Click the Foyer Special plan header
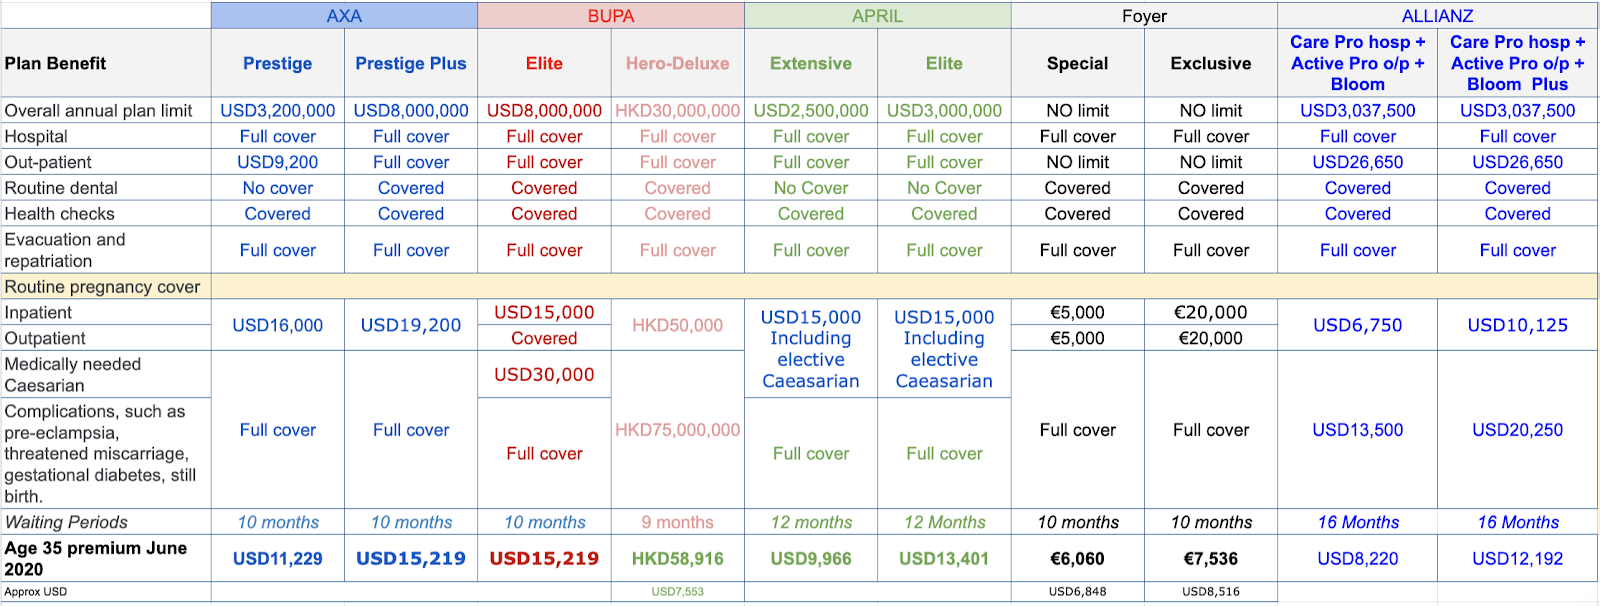Image resolution: width=1600 pixels, height=606 pixels. [1078, 63]
